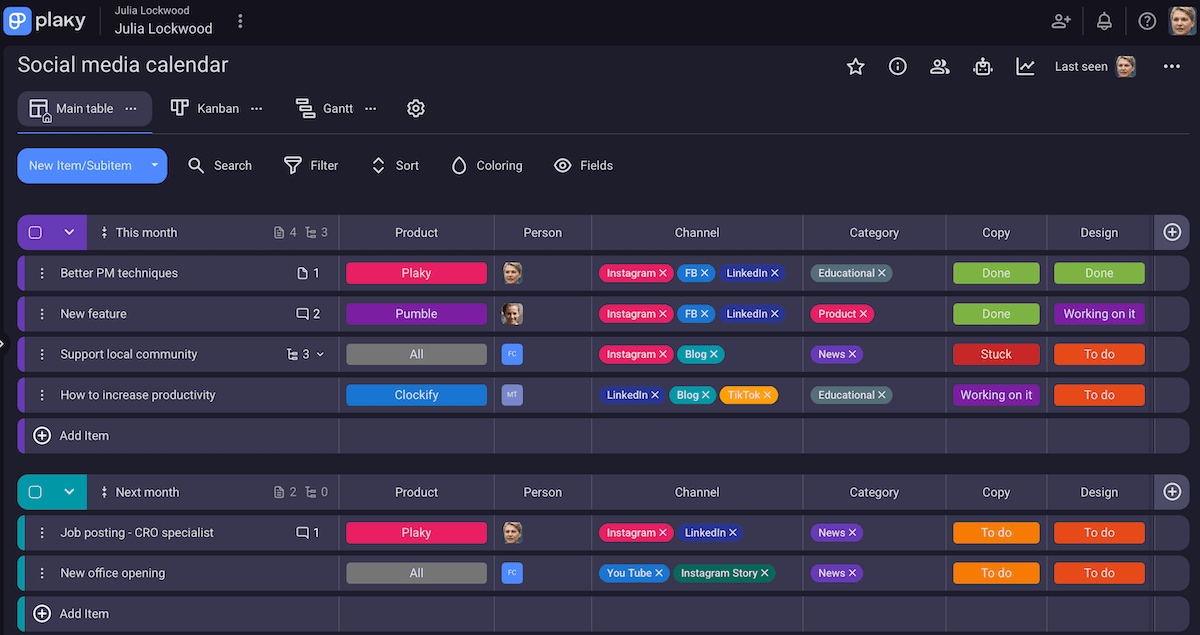Click the Done copy status for New feature
This screenshot has width=1200, height=635.
[996, 313]
